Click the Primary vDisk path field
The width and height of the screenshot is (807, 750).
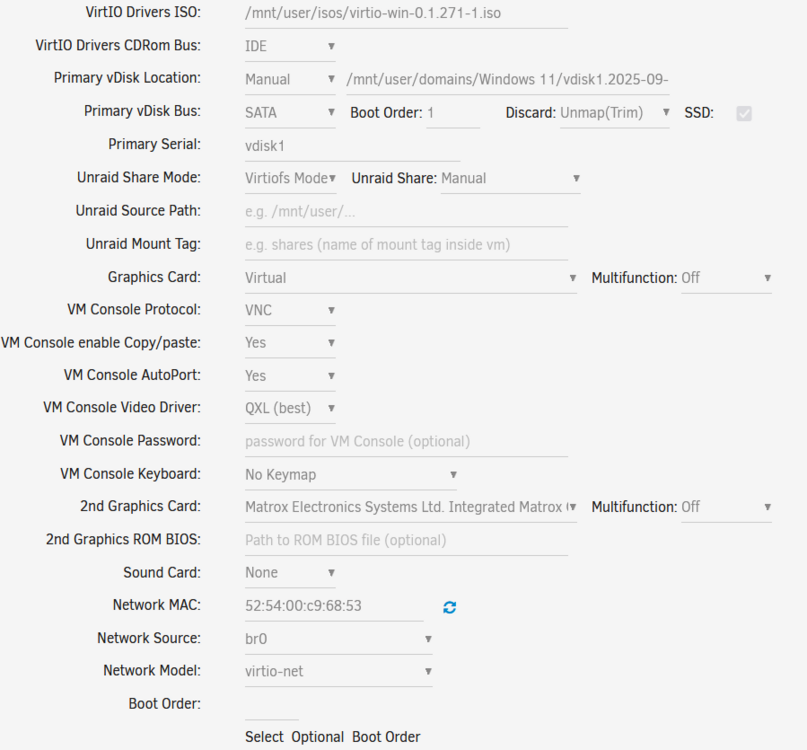508,80
